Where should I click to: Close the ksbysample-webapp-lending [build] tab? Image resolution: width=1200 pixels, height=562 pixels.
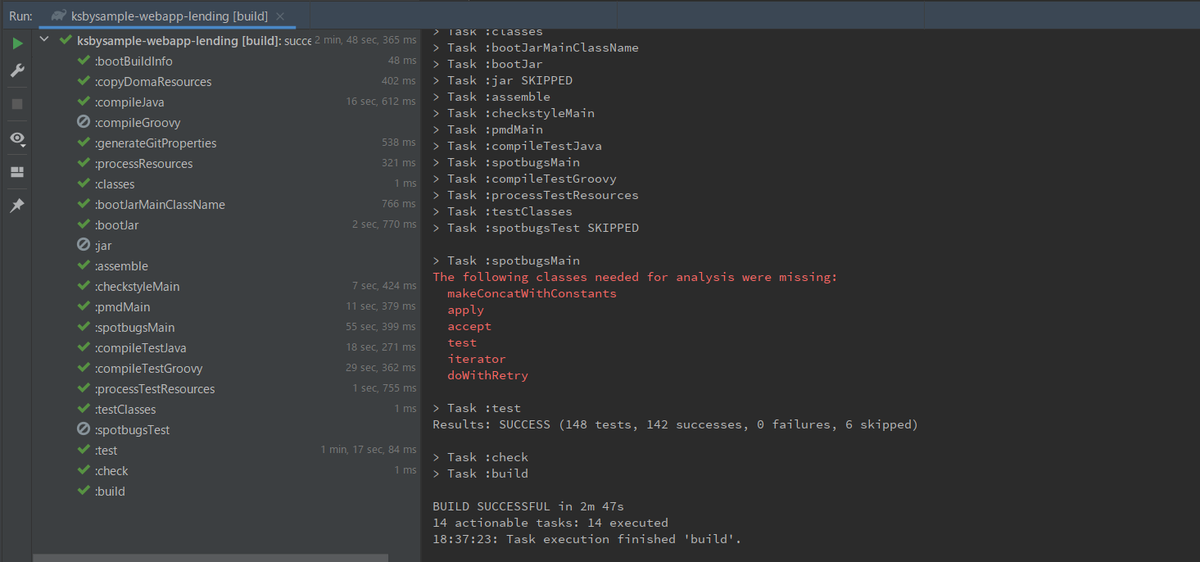pos(280,16)
